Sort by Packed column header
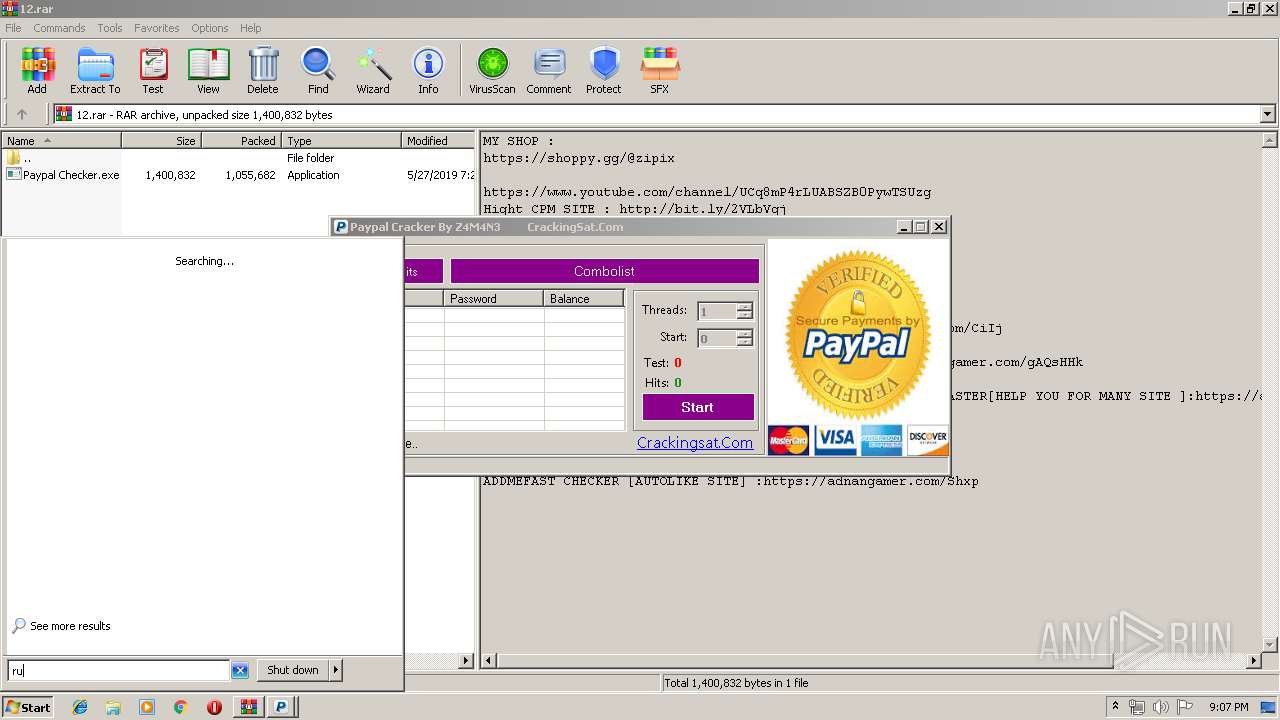This screenshot has height=720, width=1280. (x=241, y=141)
